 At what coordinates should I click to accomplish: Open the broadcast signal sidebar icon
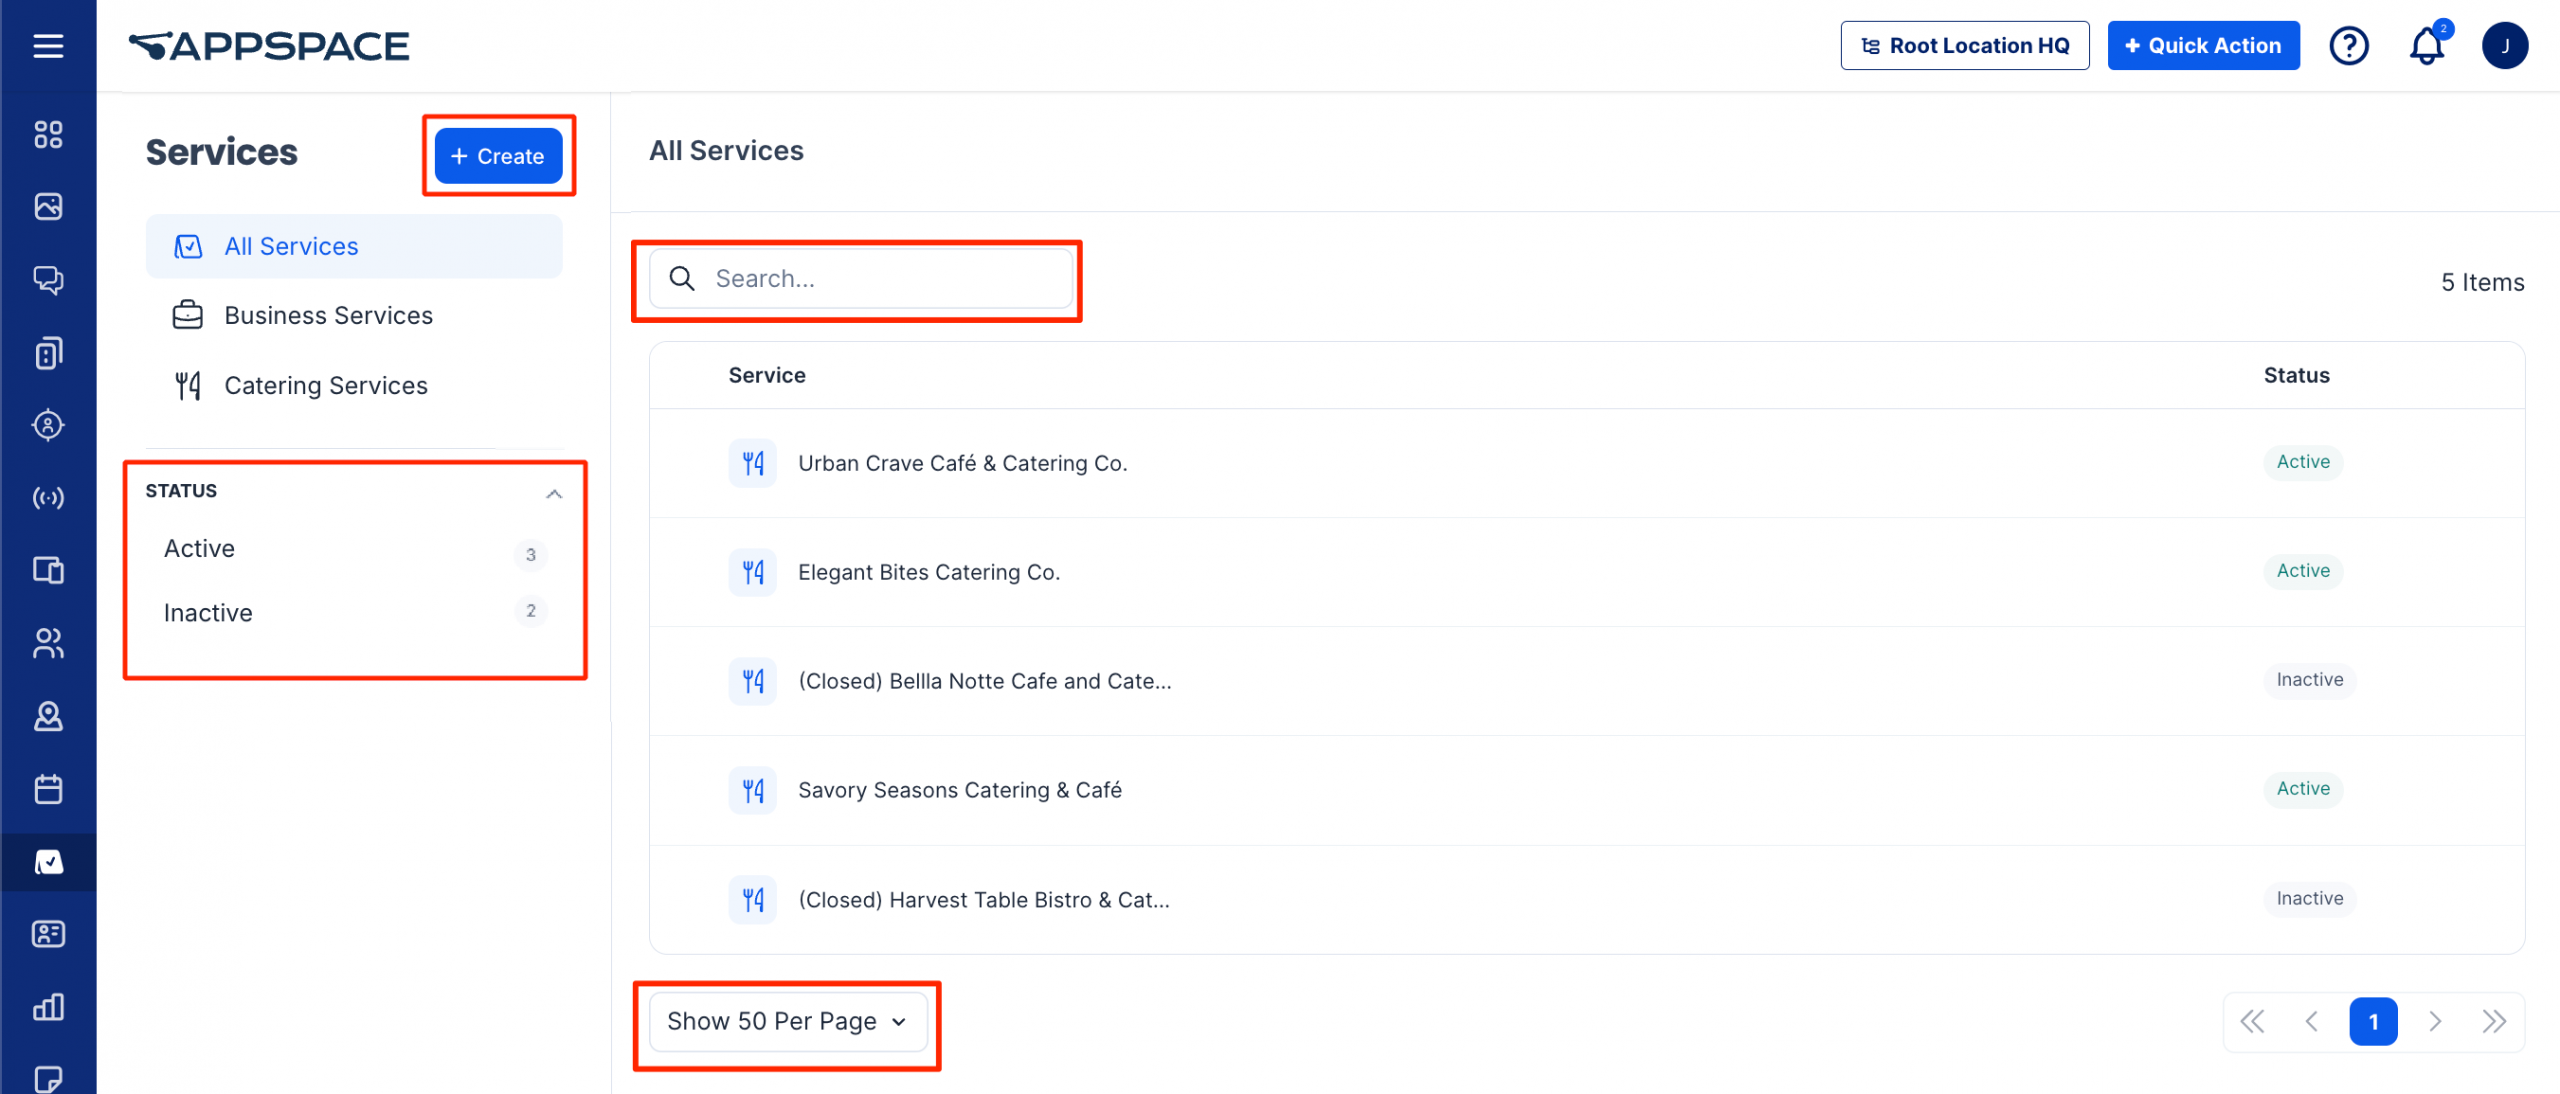(48, 498)
